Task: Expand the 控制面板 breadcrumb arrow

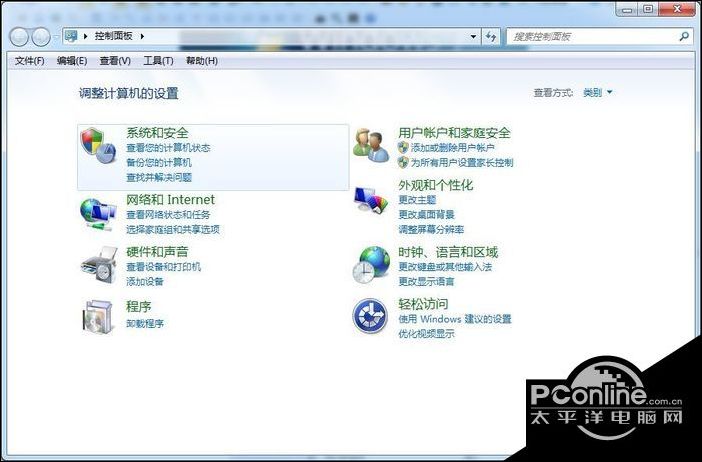Action: tap(142, 37)
